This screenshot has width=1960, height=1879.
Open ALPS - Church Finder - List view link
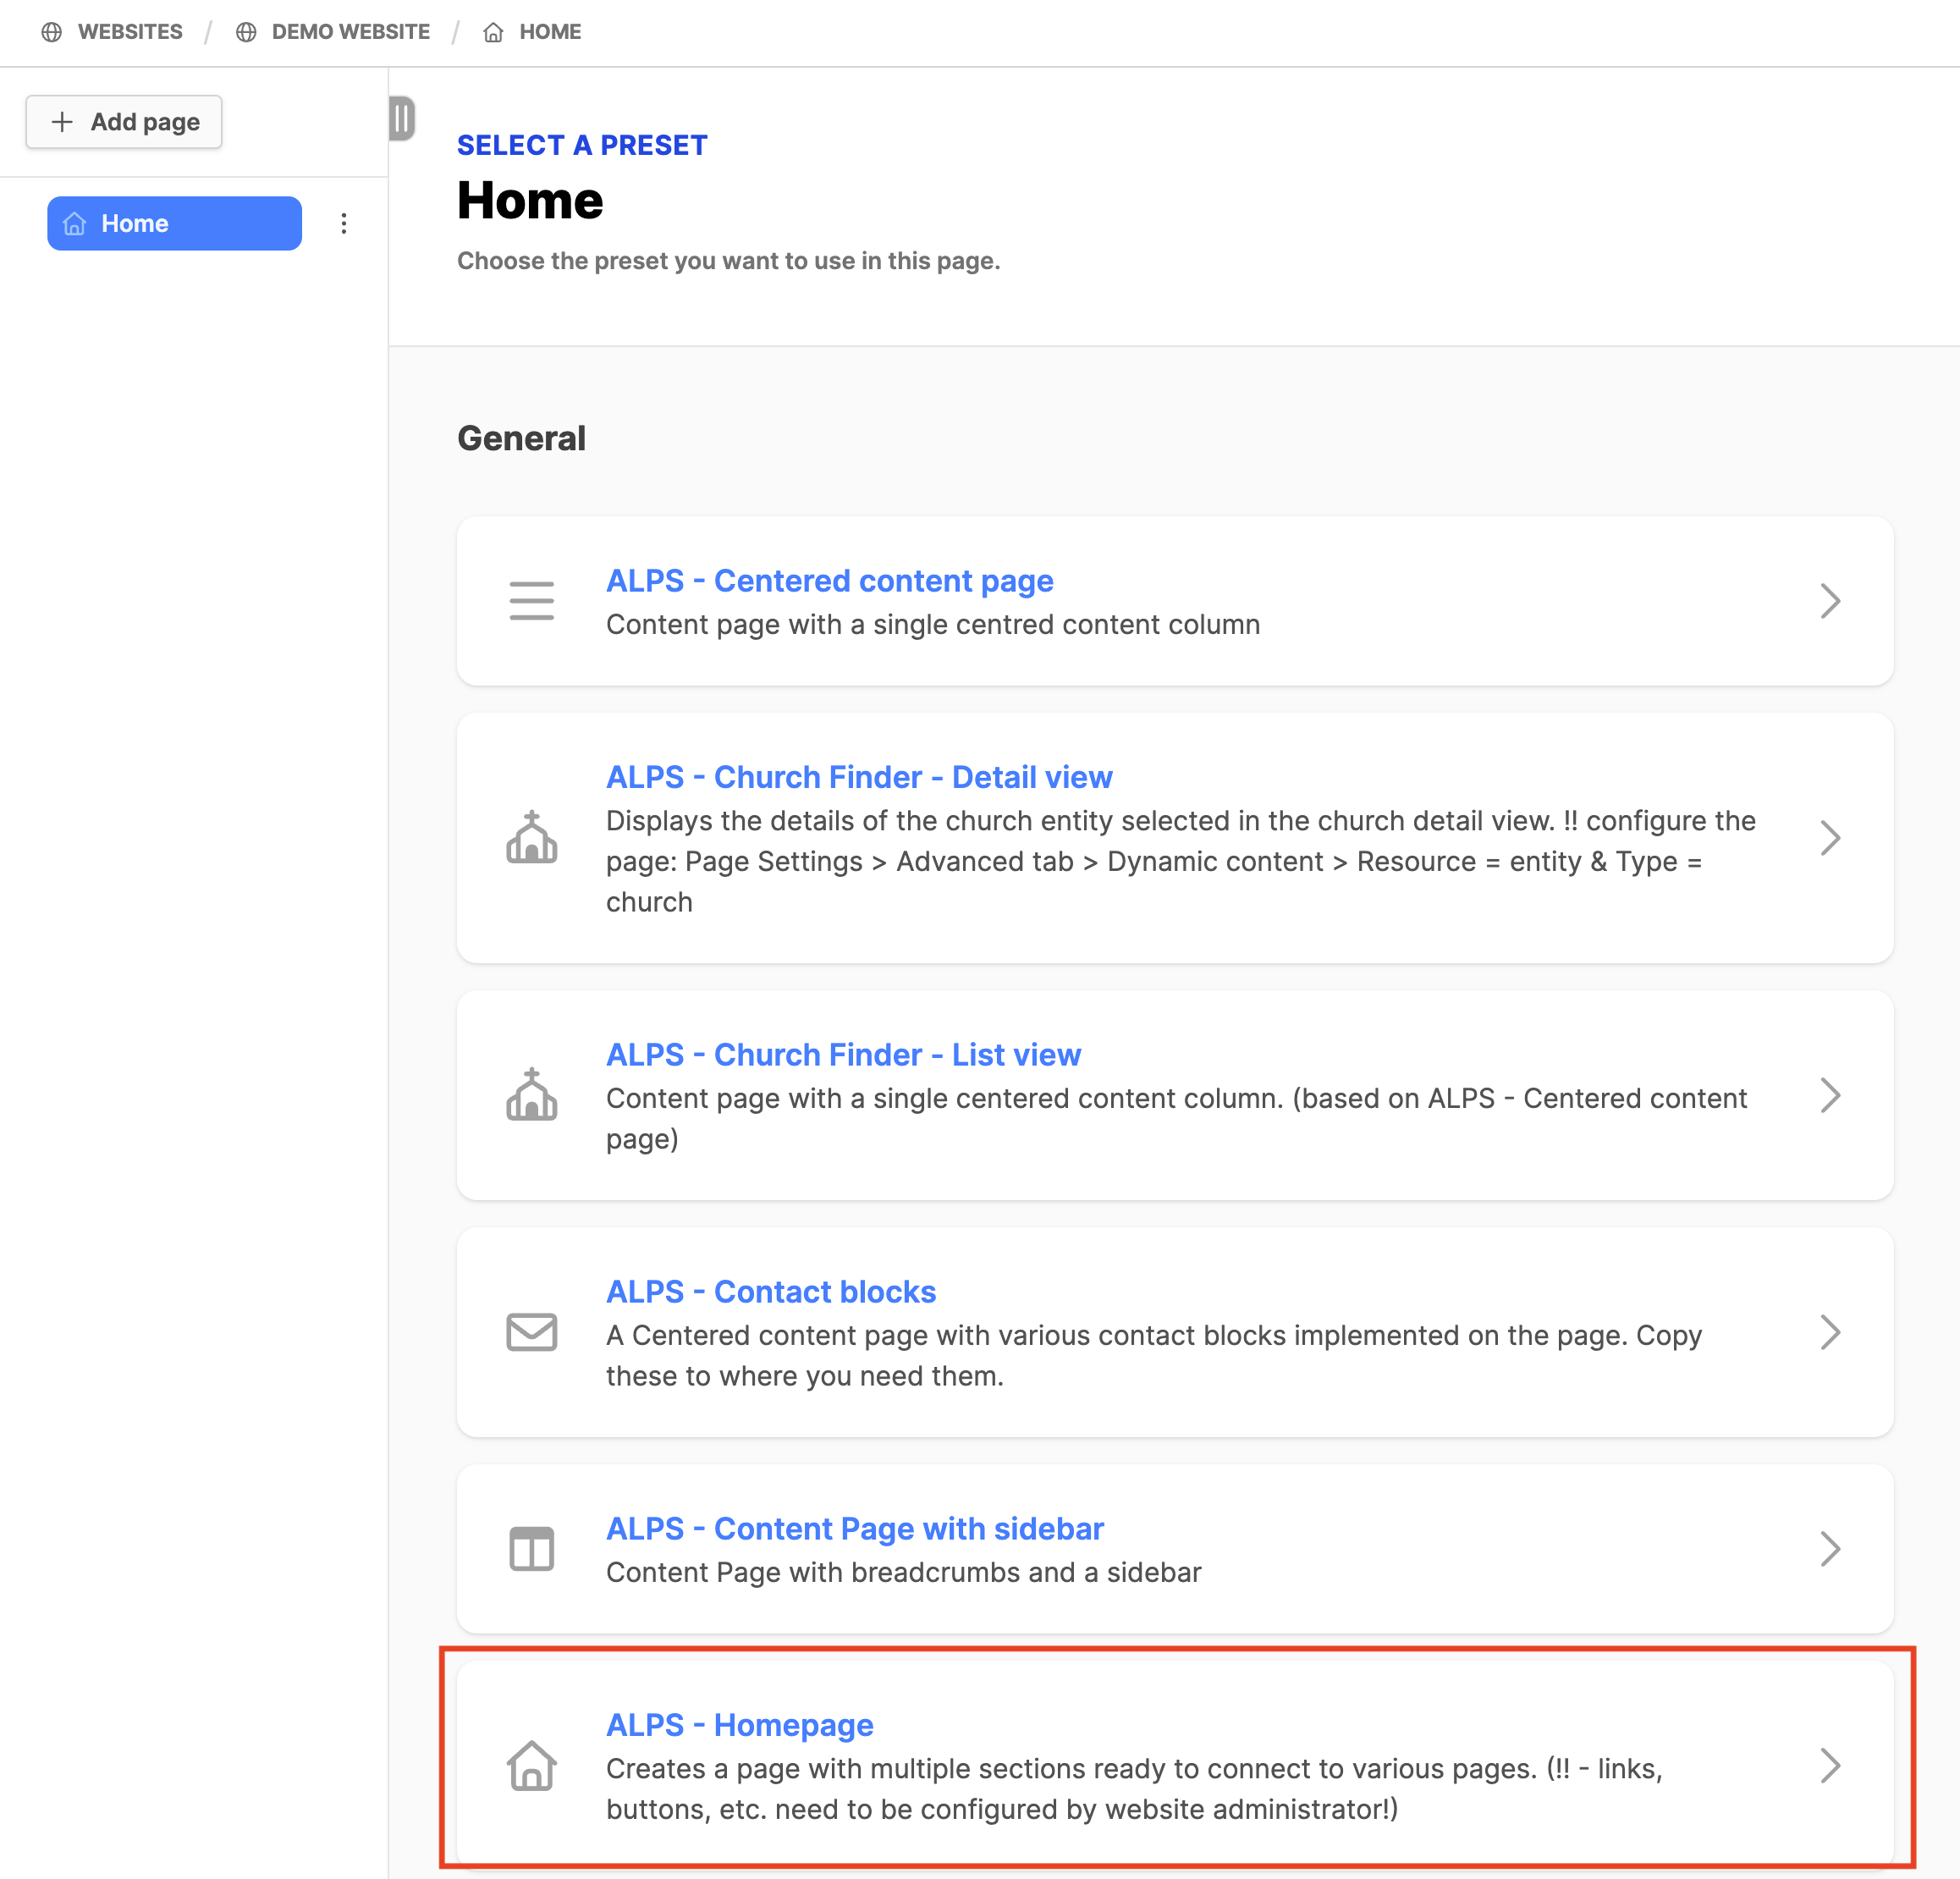pyautogui.click(x=843, y=1055)
